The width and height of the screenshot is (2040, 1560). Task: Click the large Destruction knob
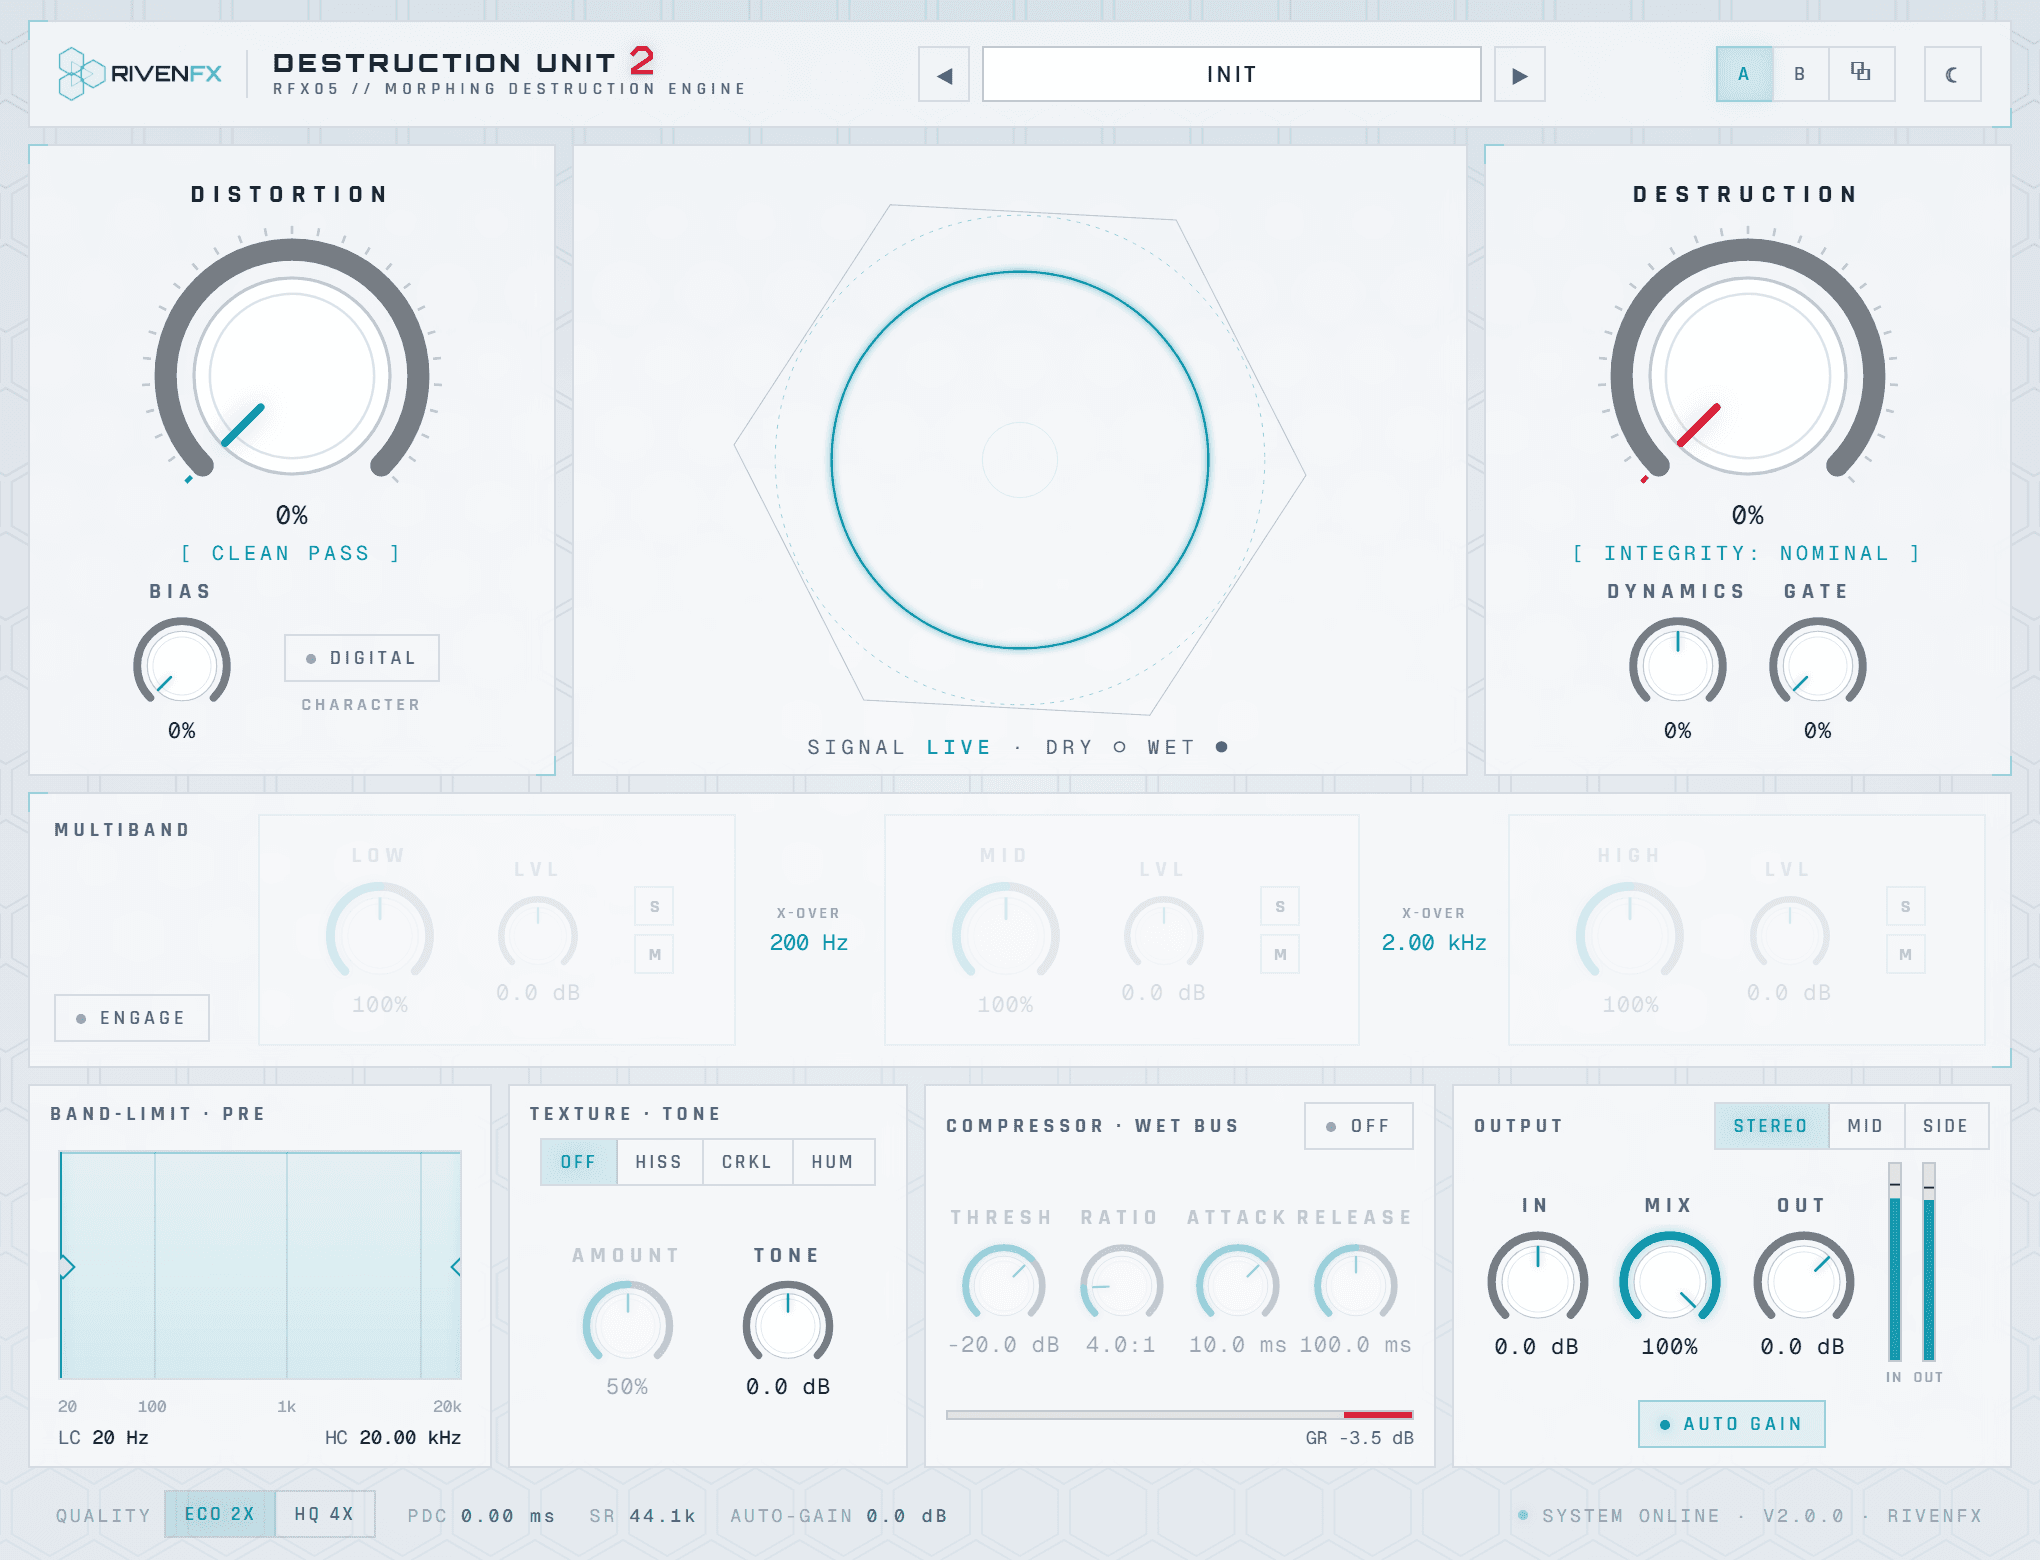1748,377
